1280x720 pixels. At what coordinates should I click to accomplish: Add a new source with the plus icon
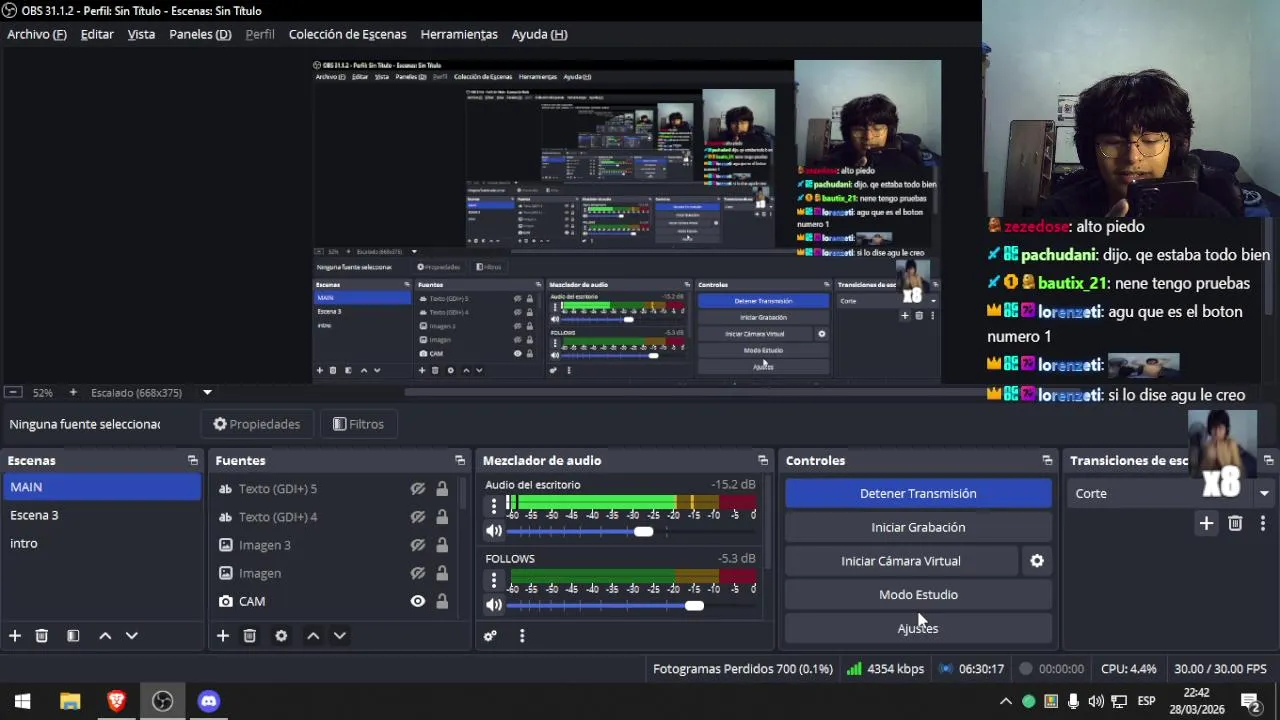coord(223,636)
